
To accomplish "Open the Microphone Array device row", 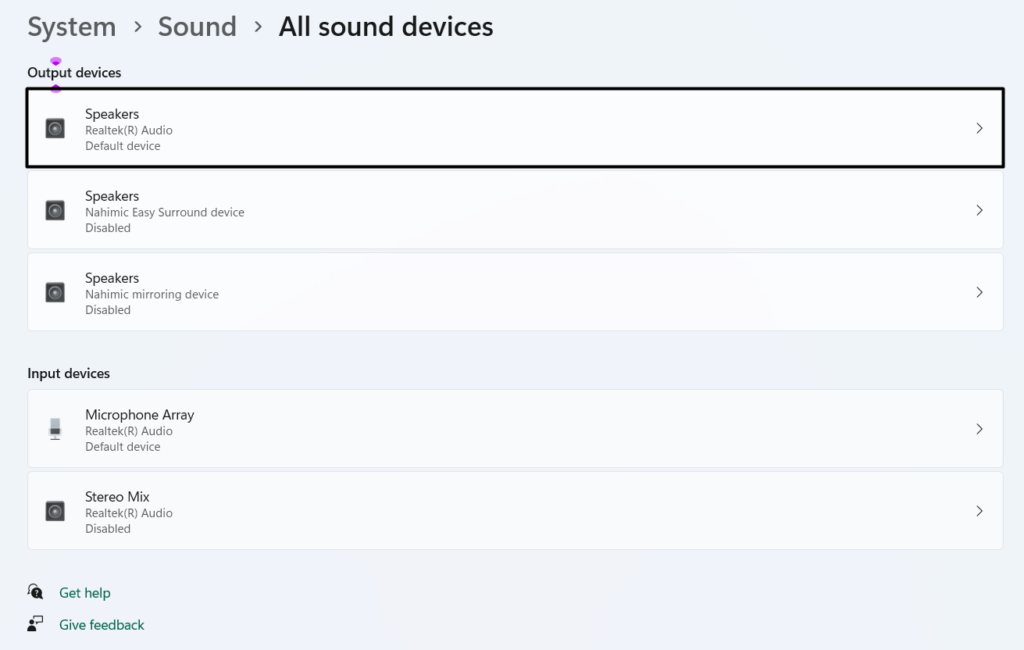I will coord(500,429).
